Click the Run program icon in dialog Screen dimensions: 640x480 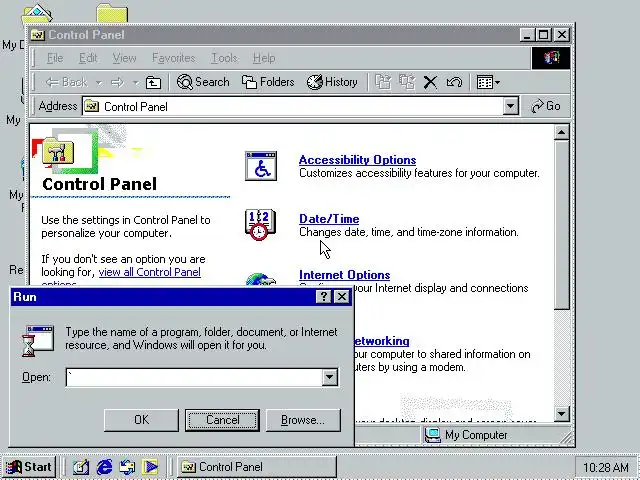38,340
